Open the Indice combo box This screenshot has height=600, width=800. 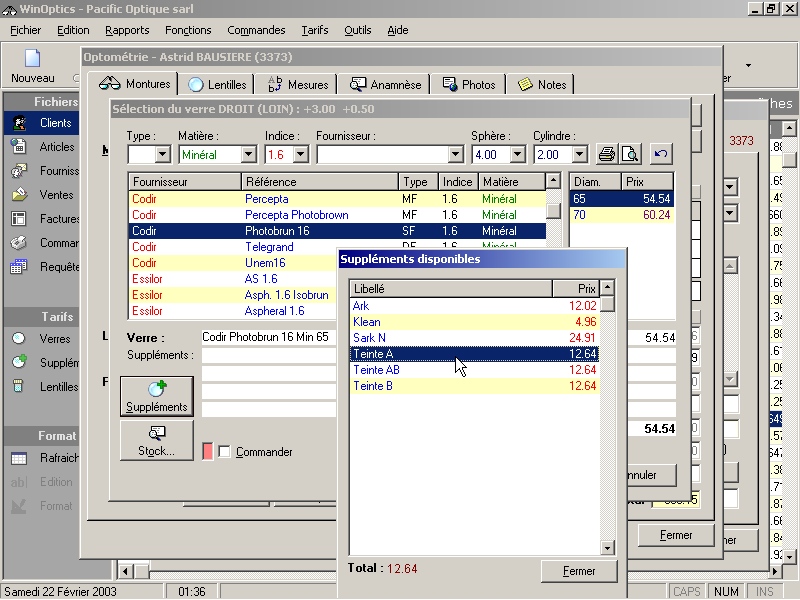[300, 155]
